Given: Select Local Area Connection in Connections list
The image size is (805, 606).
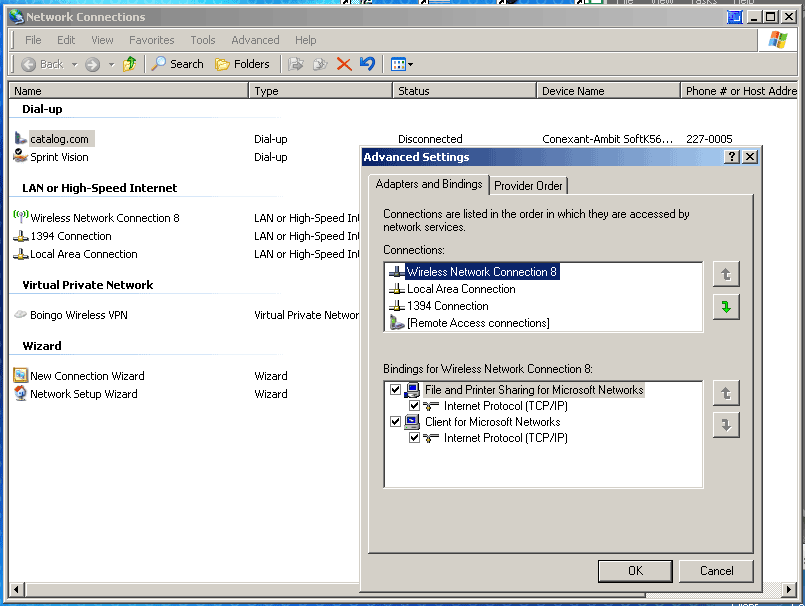Looking at the screenshot, I should tap(460, 289).
